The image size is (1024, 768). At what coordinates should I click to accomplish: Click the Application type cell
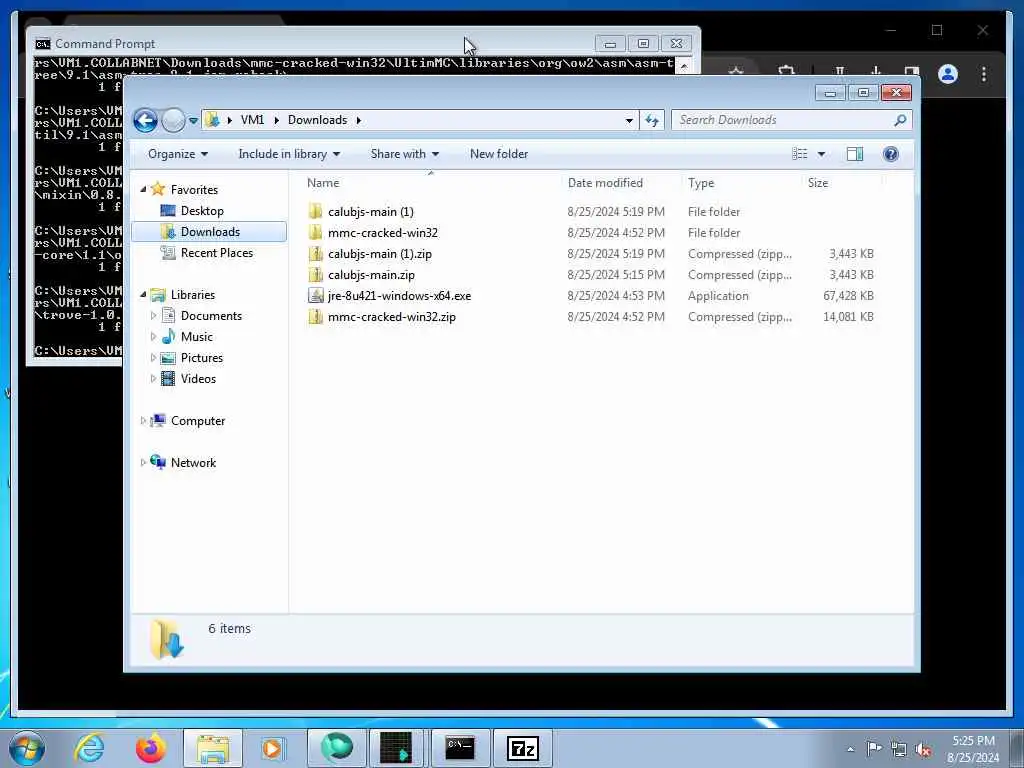718,296
